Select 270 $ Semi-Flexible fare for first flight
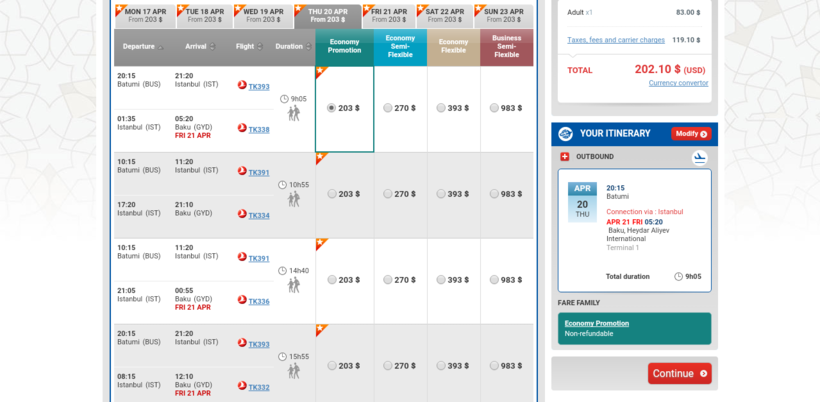Image resolution: width=820 pixels, height=402 pixels. pyautogui.click(x=388, y=109)
